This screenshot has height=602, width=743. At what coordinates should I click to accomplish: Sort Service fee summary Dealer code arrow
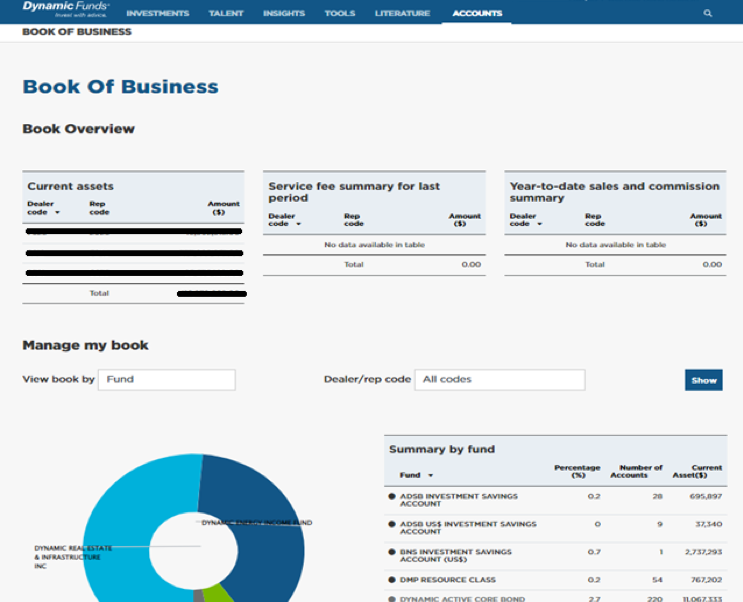[x=298, y=223]
